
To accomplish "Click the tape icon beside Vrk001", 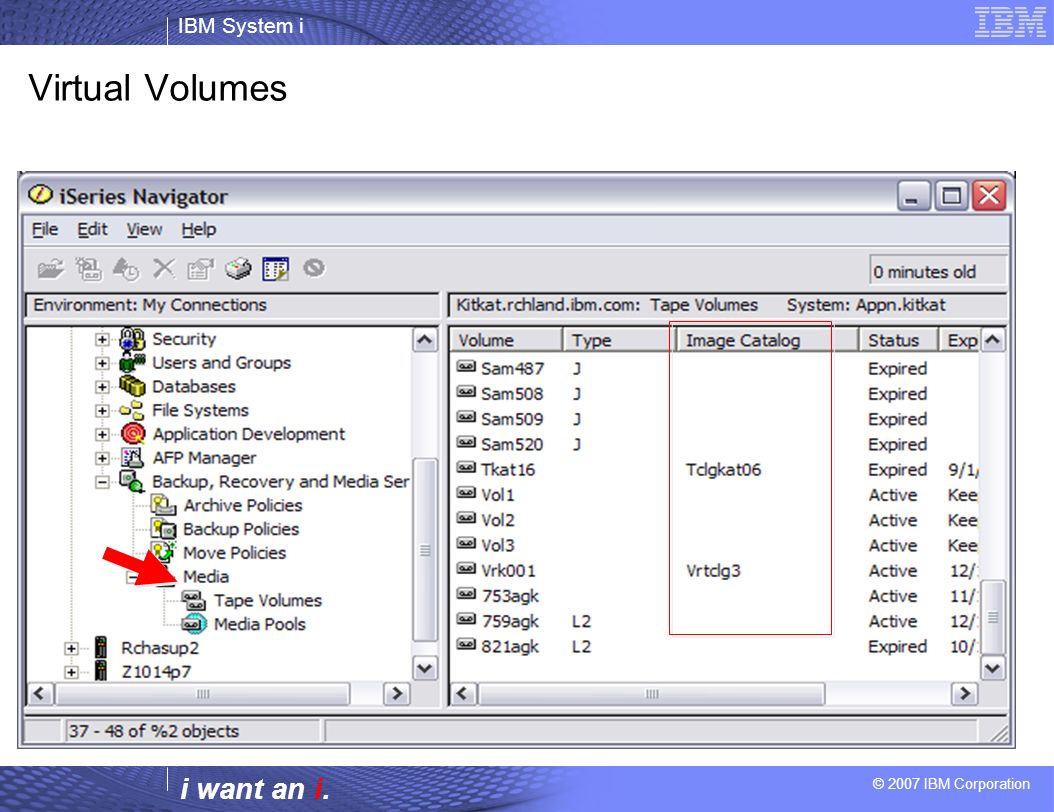I will click(x=466, y=569).
